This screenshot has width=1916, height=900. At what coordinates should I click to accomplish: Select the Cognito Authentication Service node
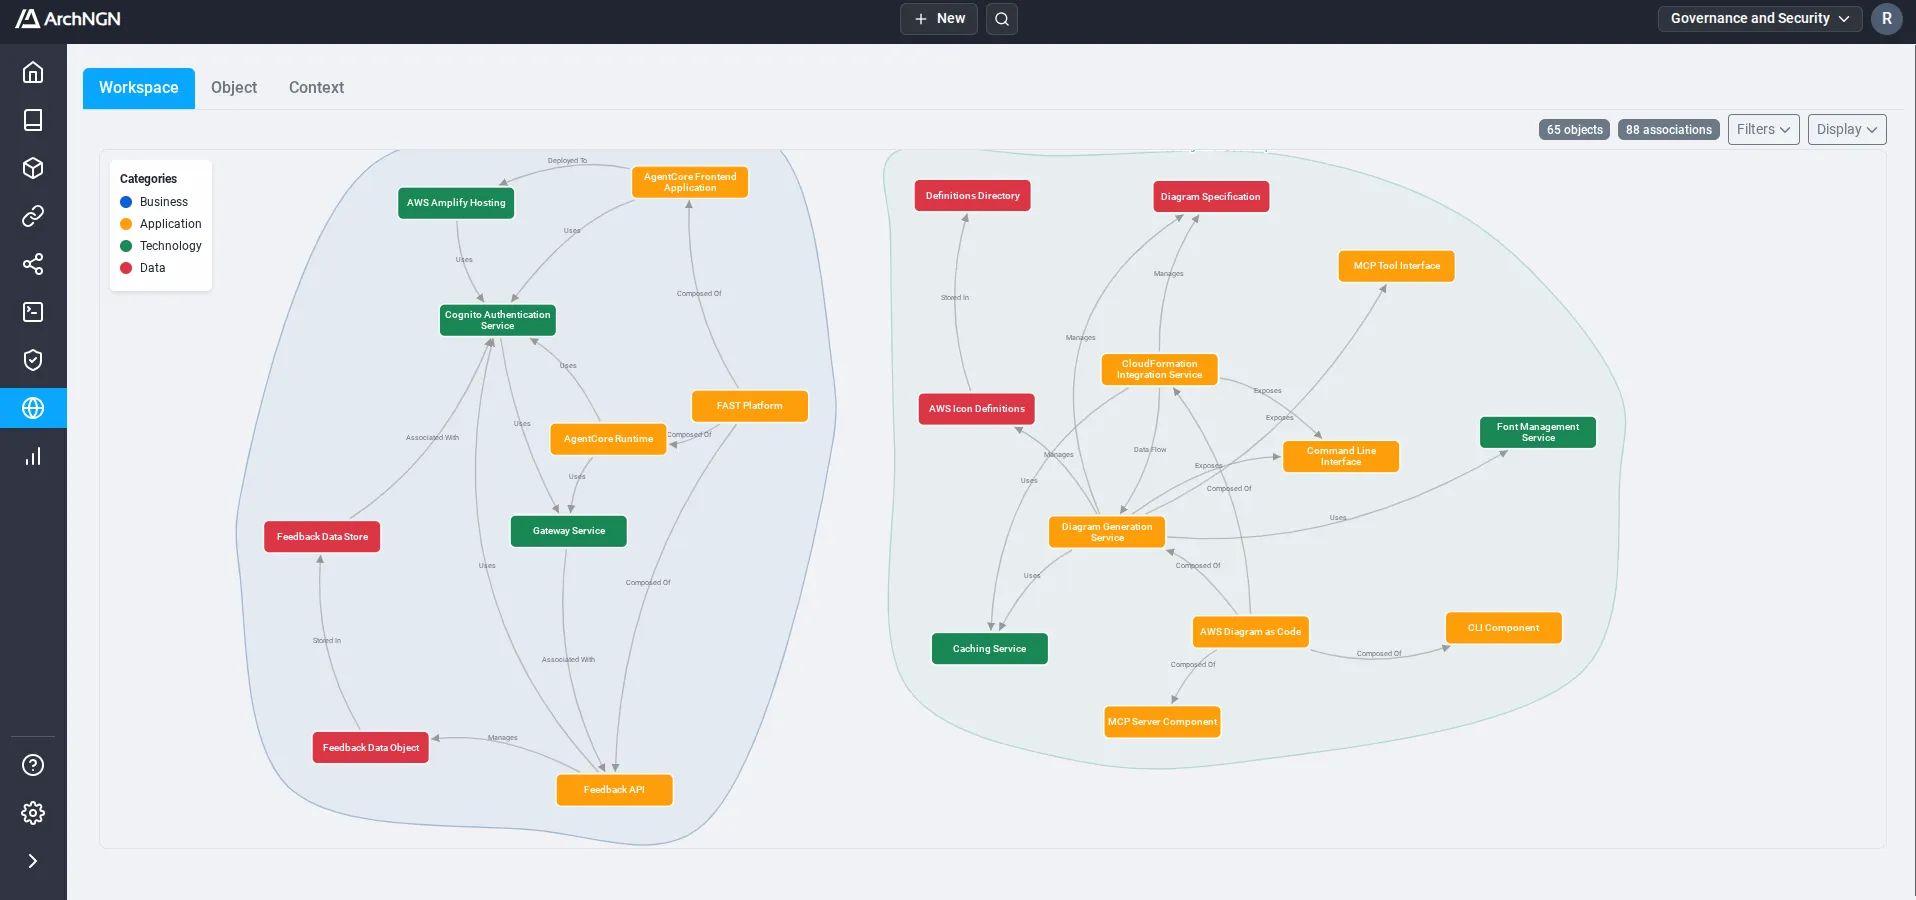(x=498, y=320)
